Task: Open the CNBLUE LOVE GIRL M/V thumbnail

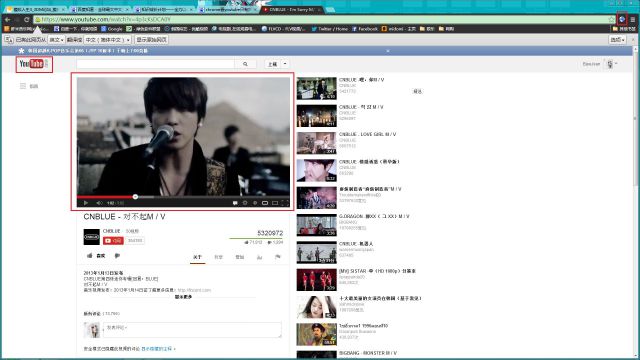Action: pos(317,143)
